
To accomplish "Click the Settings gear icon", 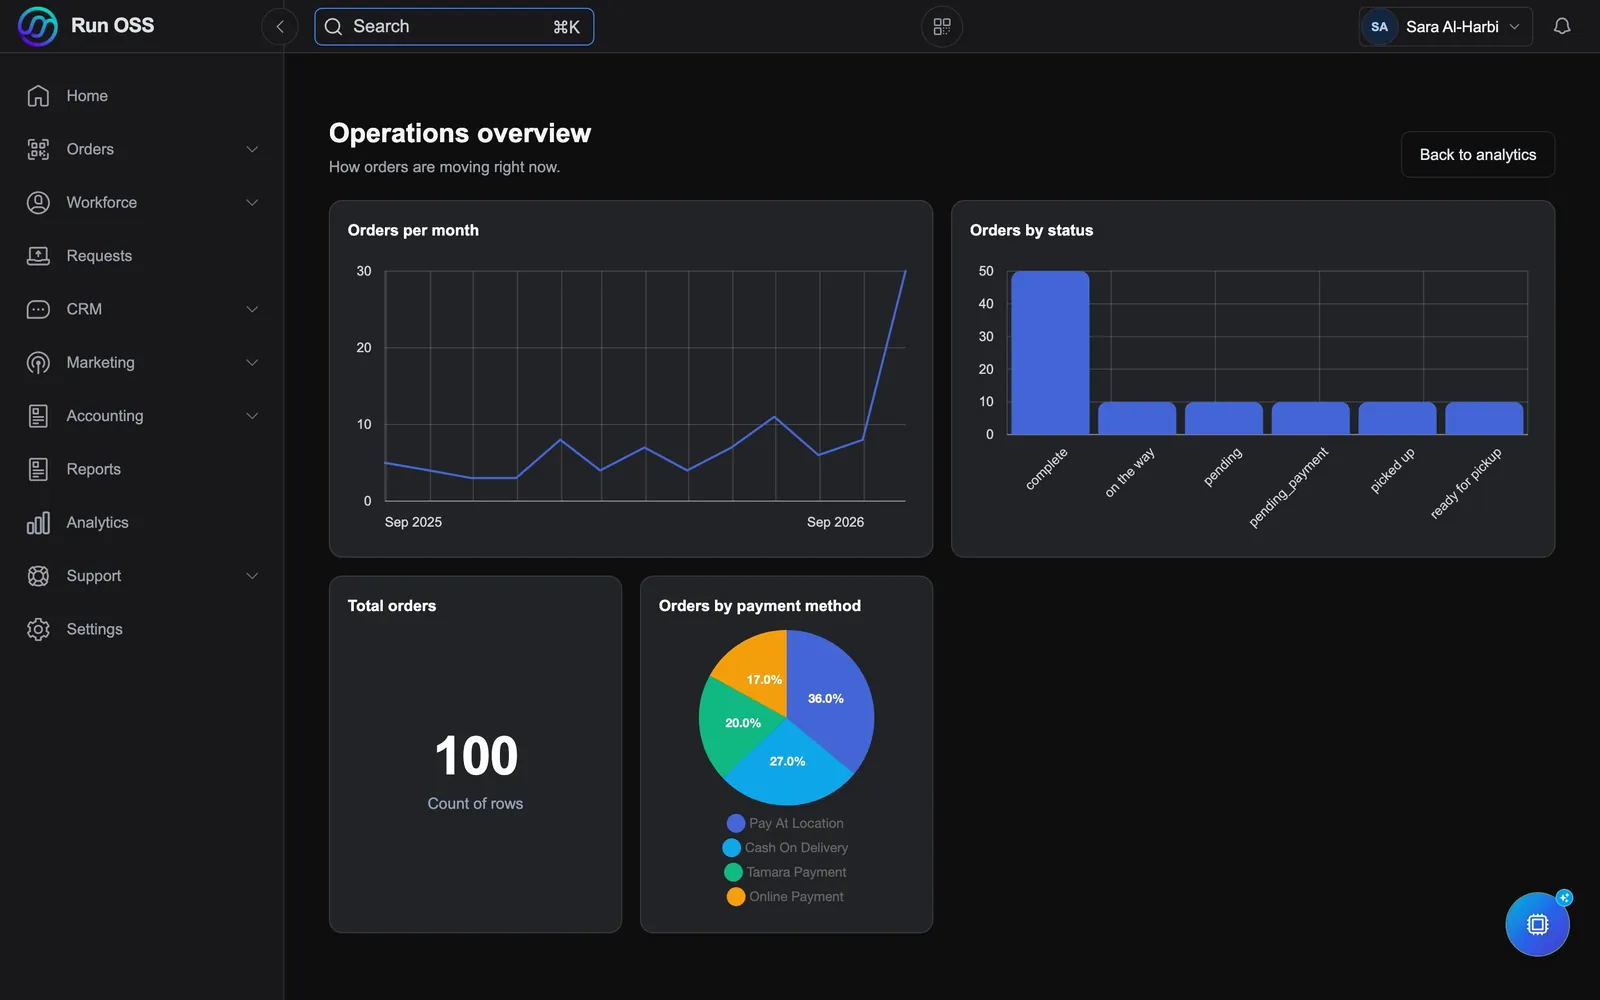I will tap(38, 629).
